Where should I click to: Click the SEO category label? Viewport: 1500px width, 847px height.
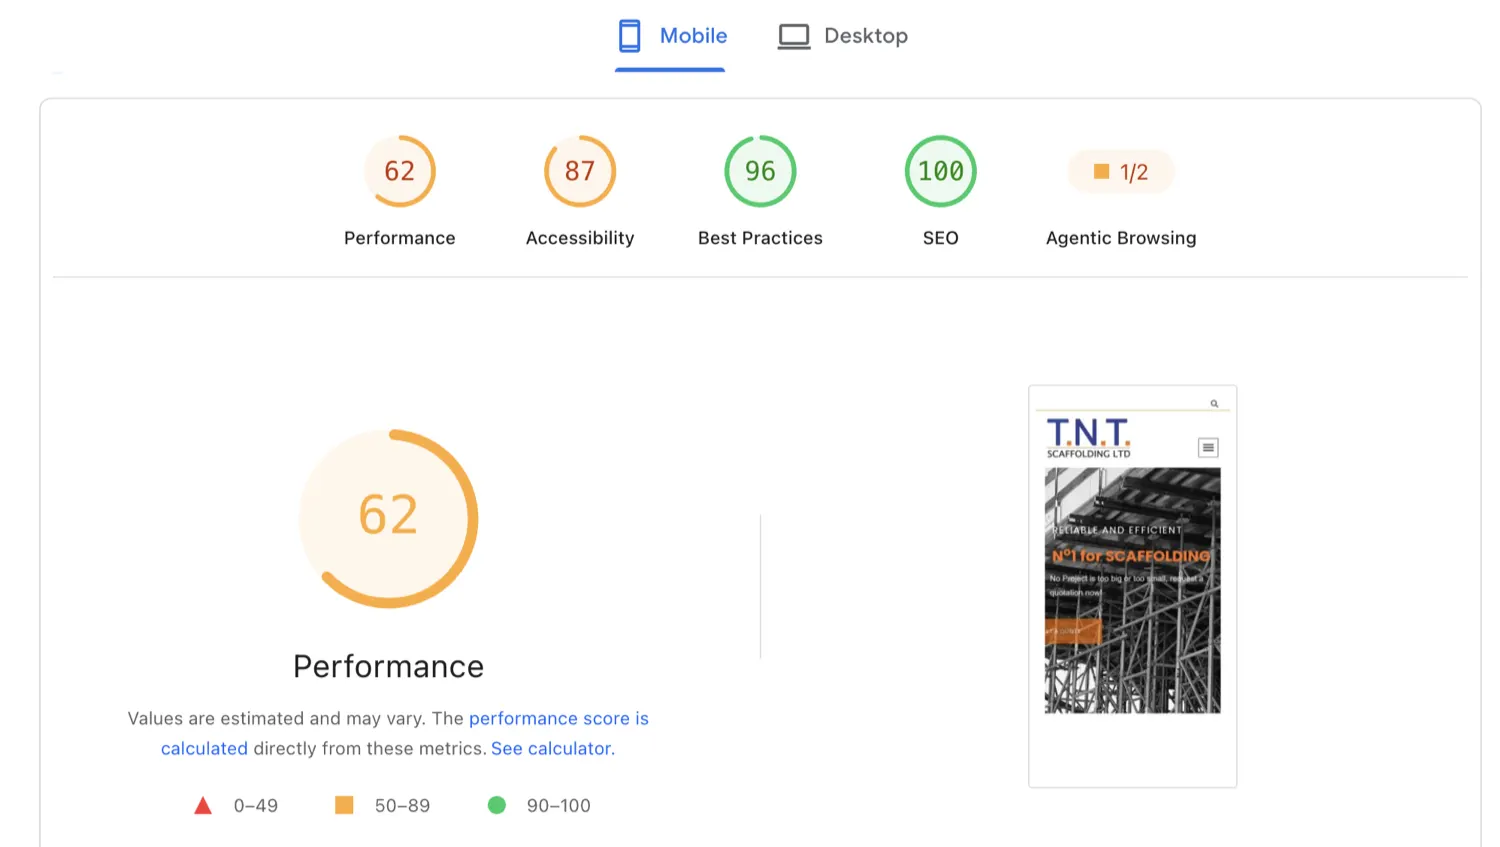941,238
